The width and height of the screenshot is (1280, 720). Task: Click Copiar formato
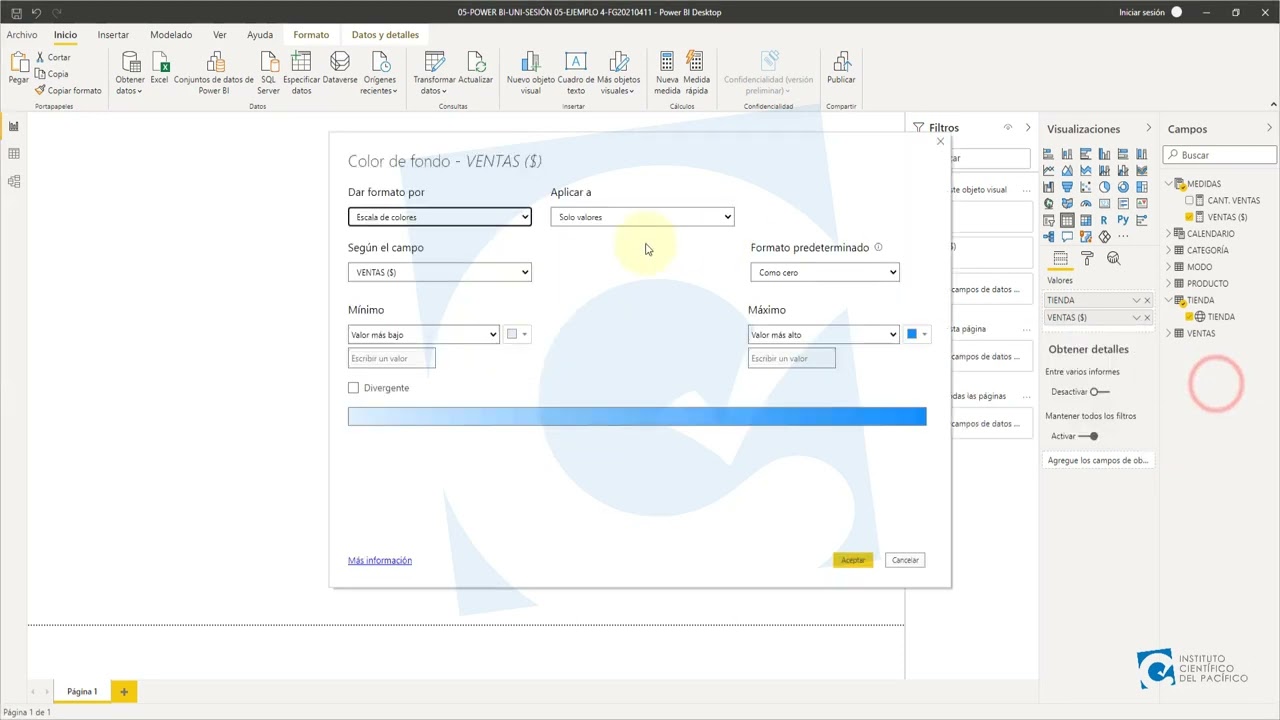(x=68, y=90)
